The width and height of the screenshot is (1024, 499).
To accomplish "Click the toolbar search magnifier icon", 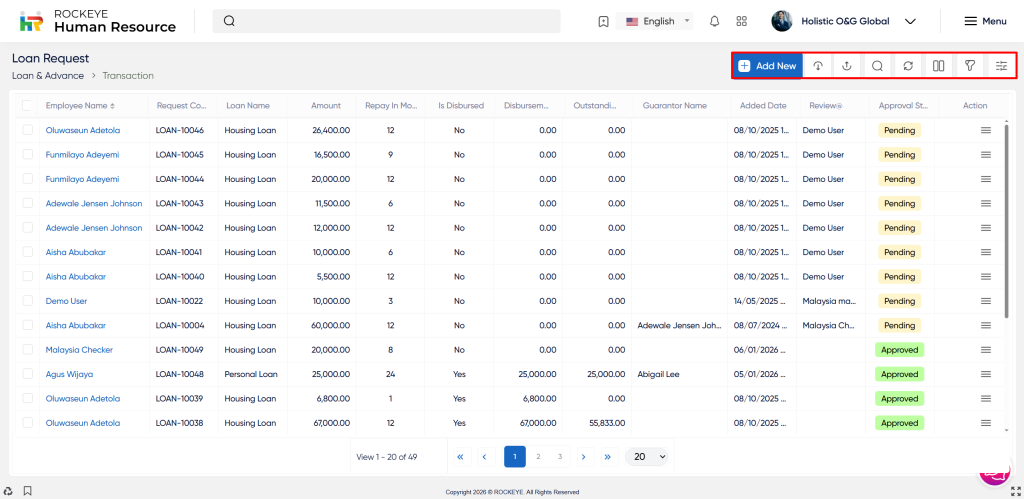I will (x=877, y=66).
